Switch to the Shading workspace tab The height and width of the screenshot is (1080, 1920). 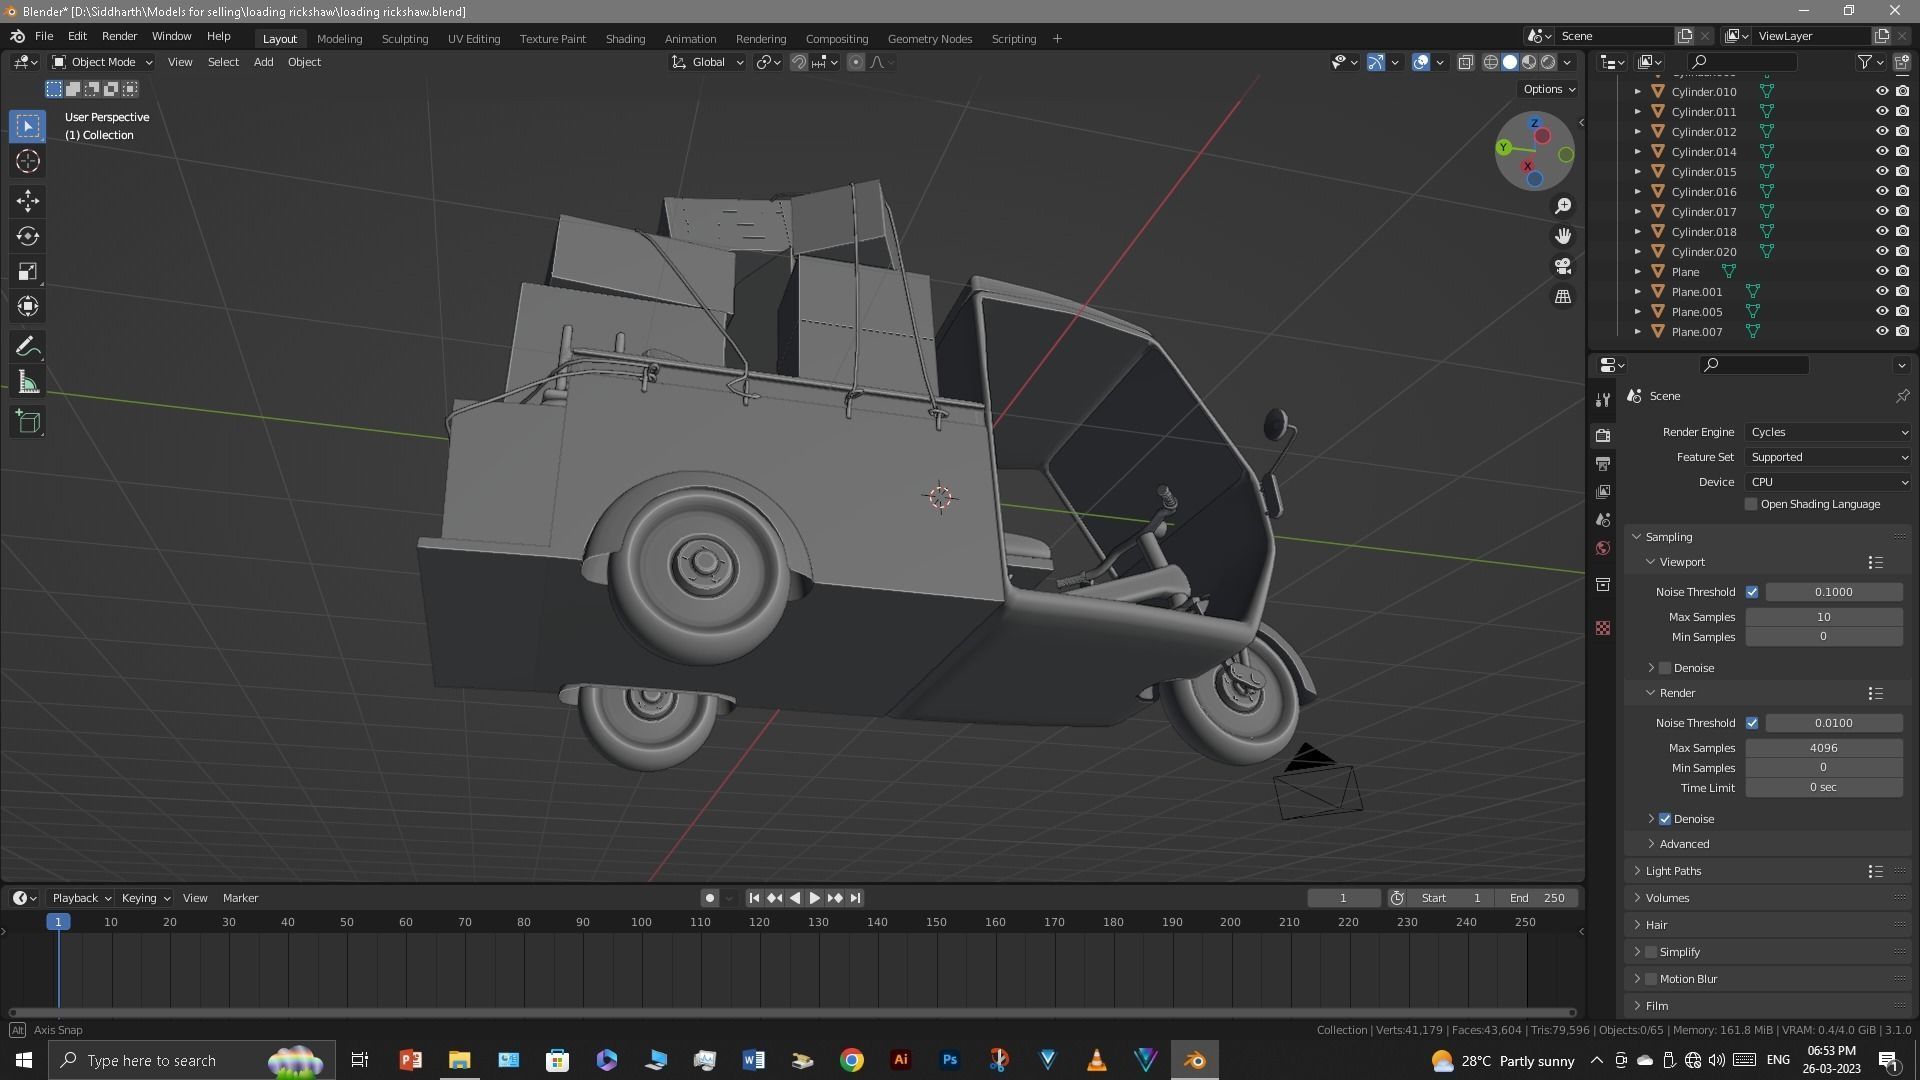pyautogui.click(x=625, y=39)
